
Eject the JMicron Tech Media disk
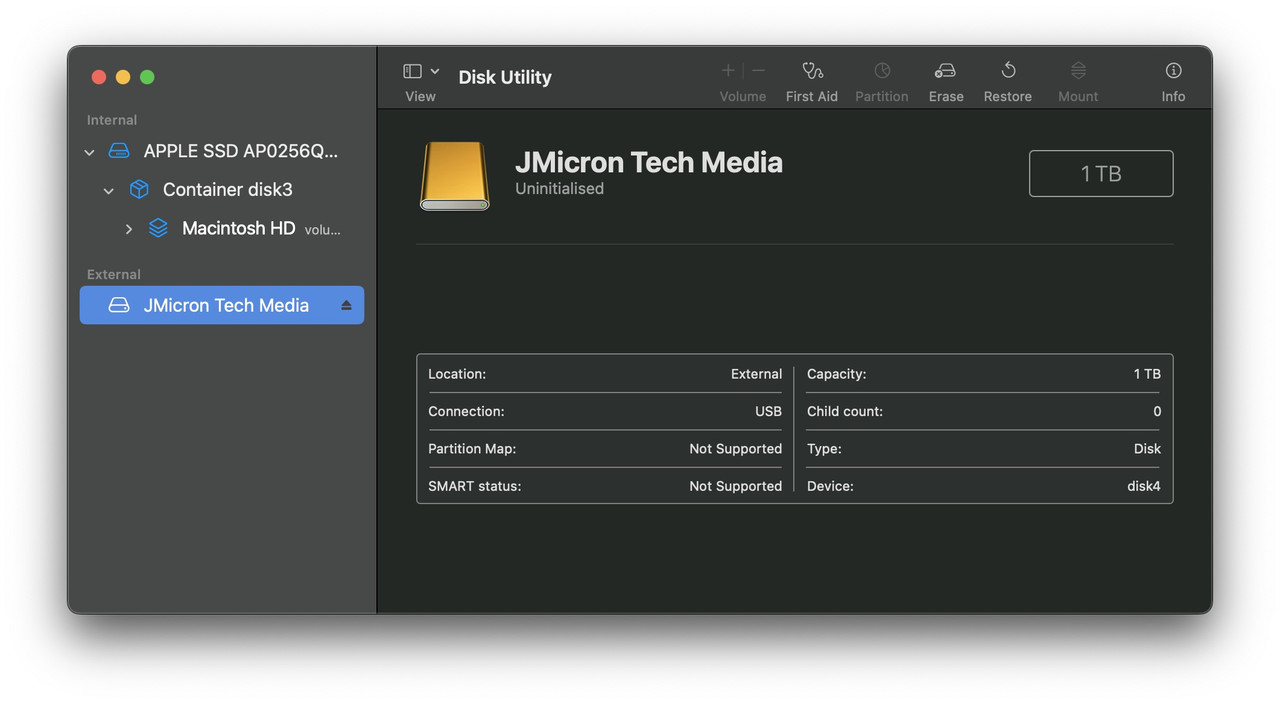(x=346, y=305)
